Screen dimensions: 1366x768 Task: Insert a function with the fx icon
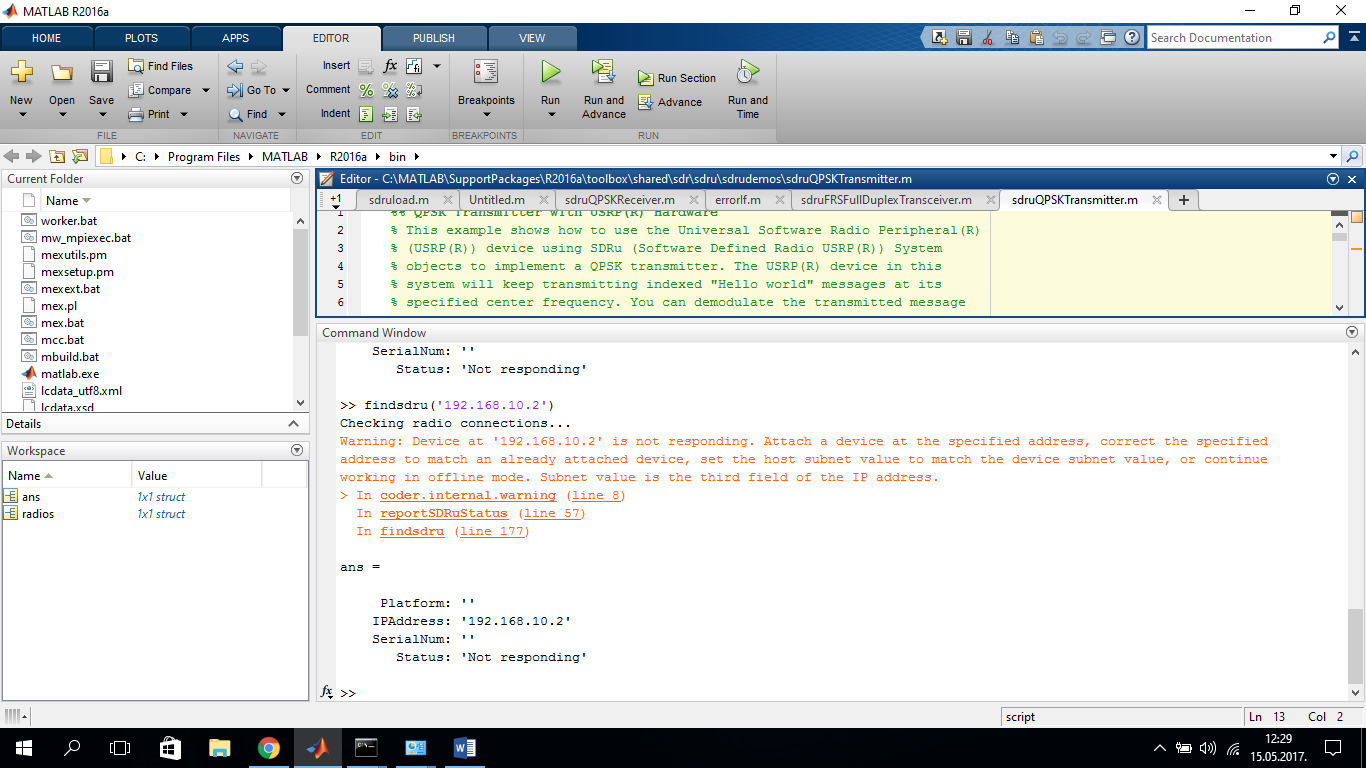390,66
